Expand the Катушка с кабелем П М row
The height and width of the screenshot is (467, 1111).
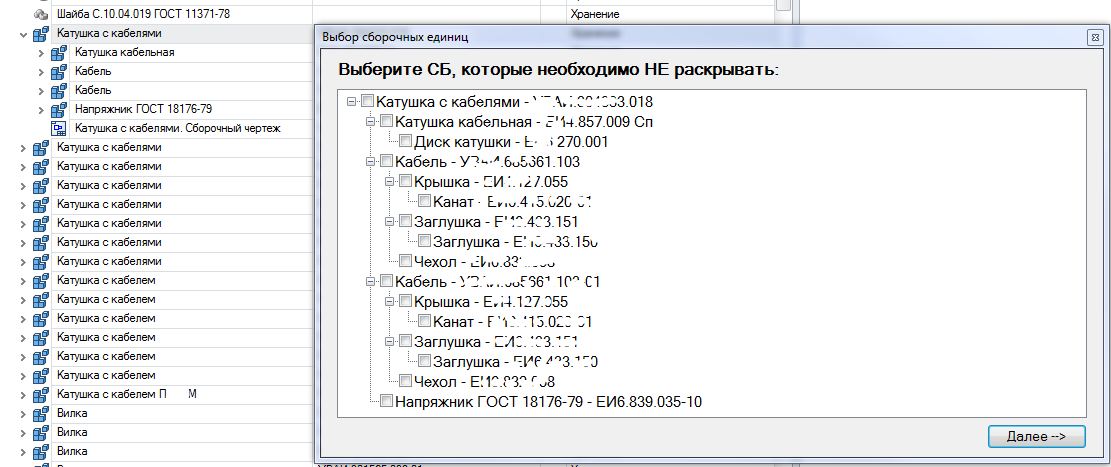23,395
